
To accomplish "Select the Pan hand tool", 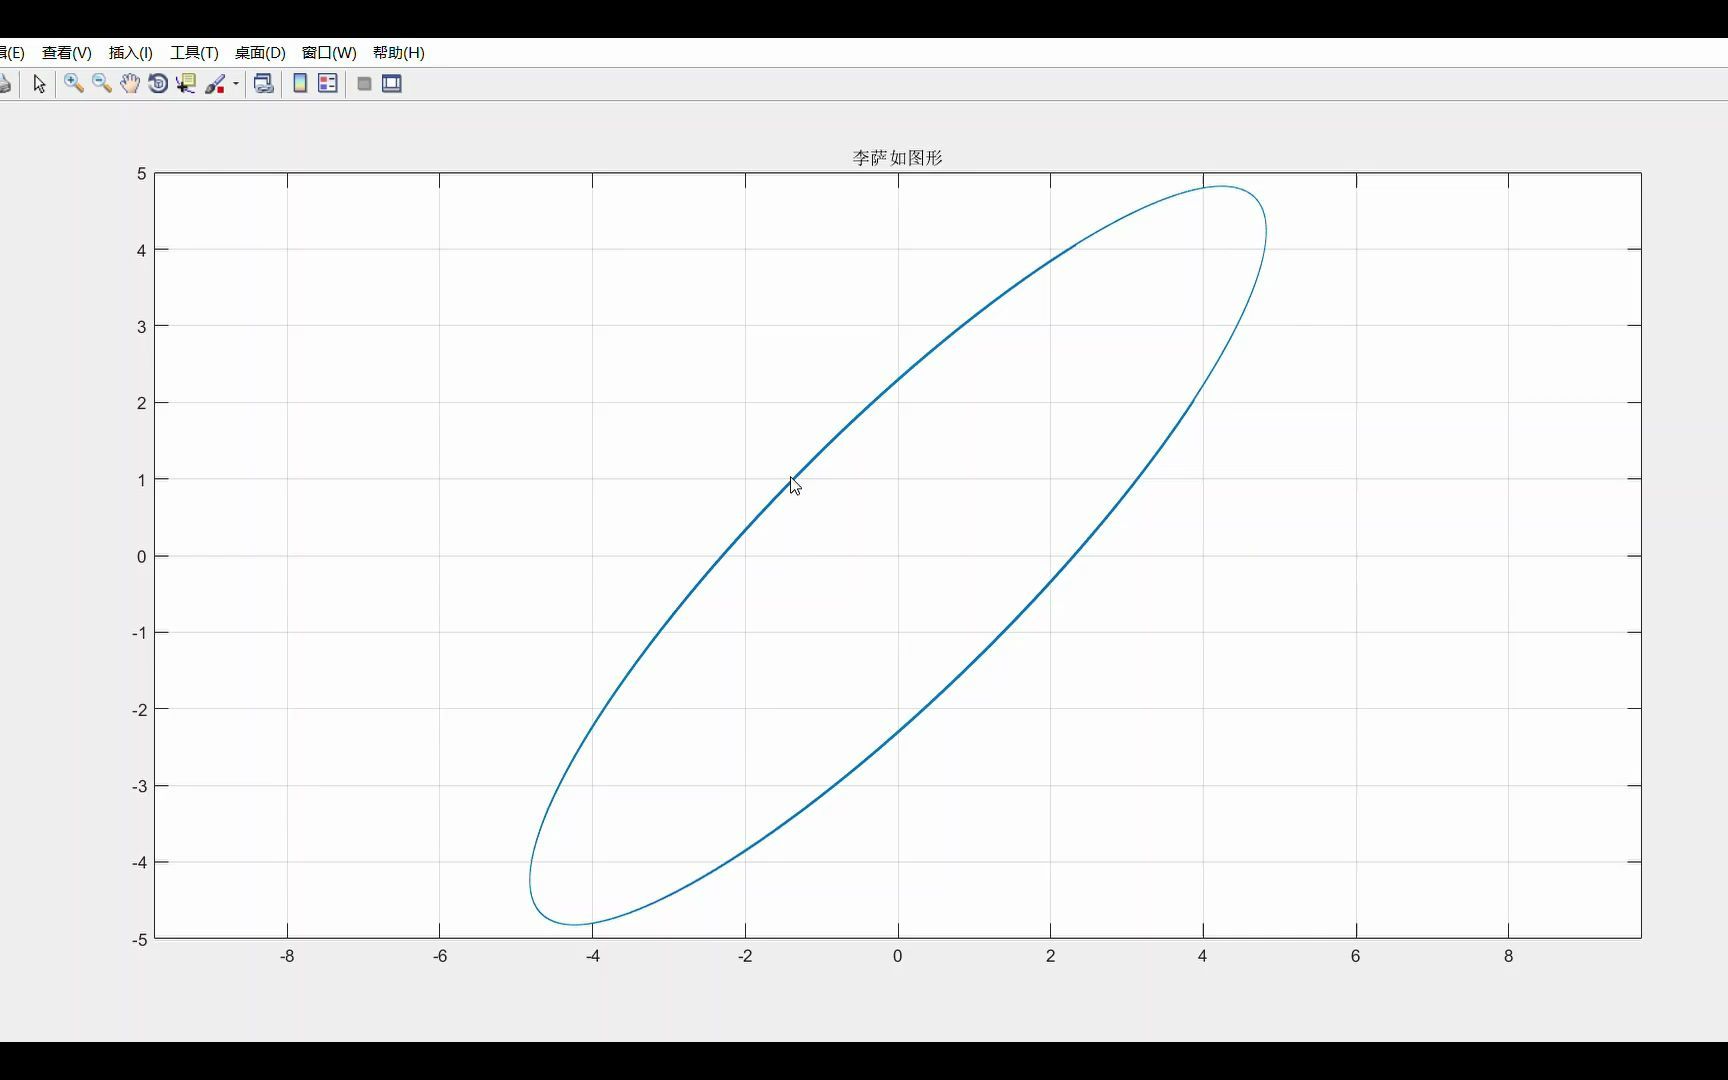I will (130, 84).
